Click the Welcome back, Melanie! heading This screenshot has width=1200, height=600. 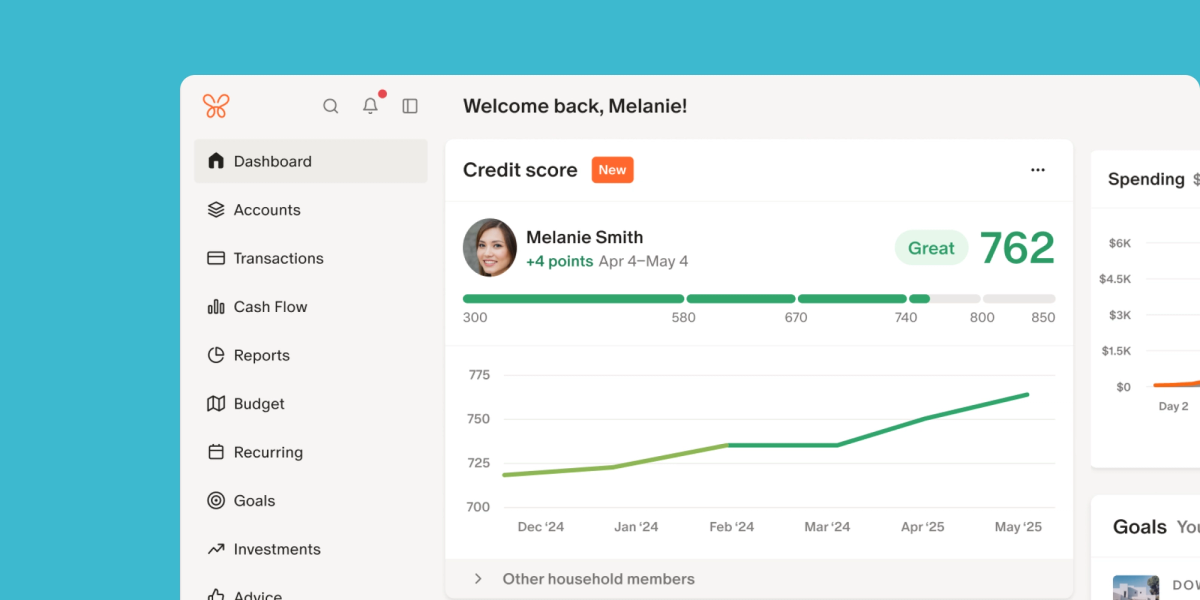tap(575, 106)
